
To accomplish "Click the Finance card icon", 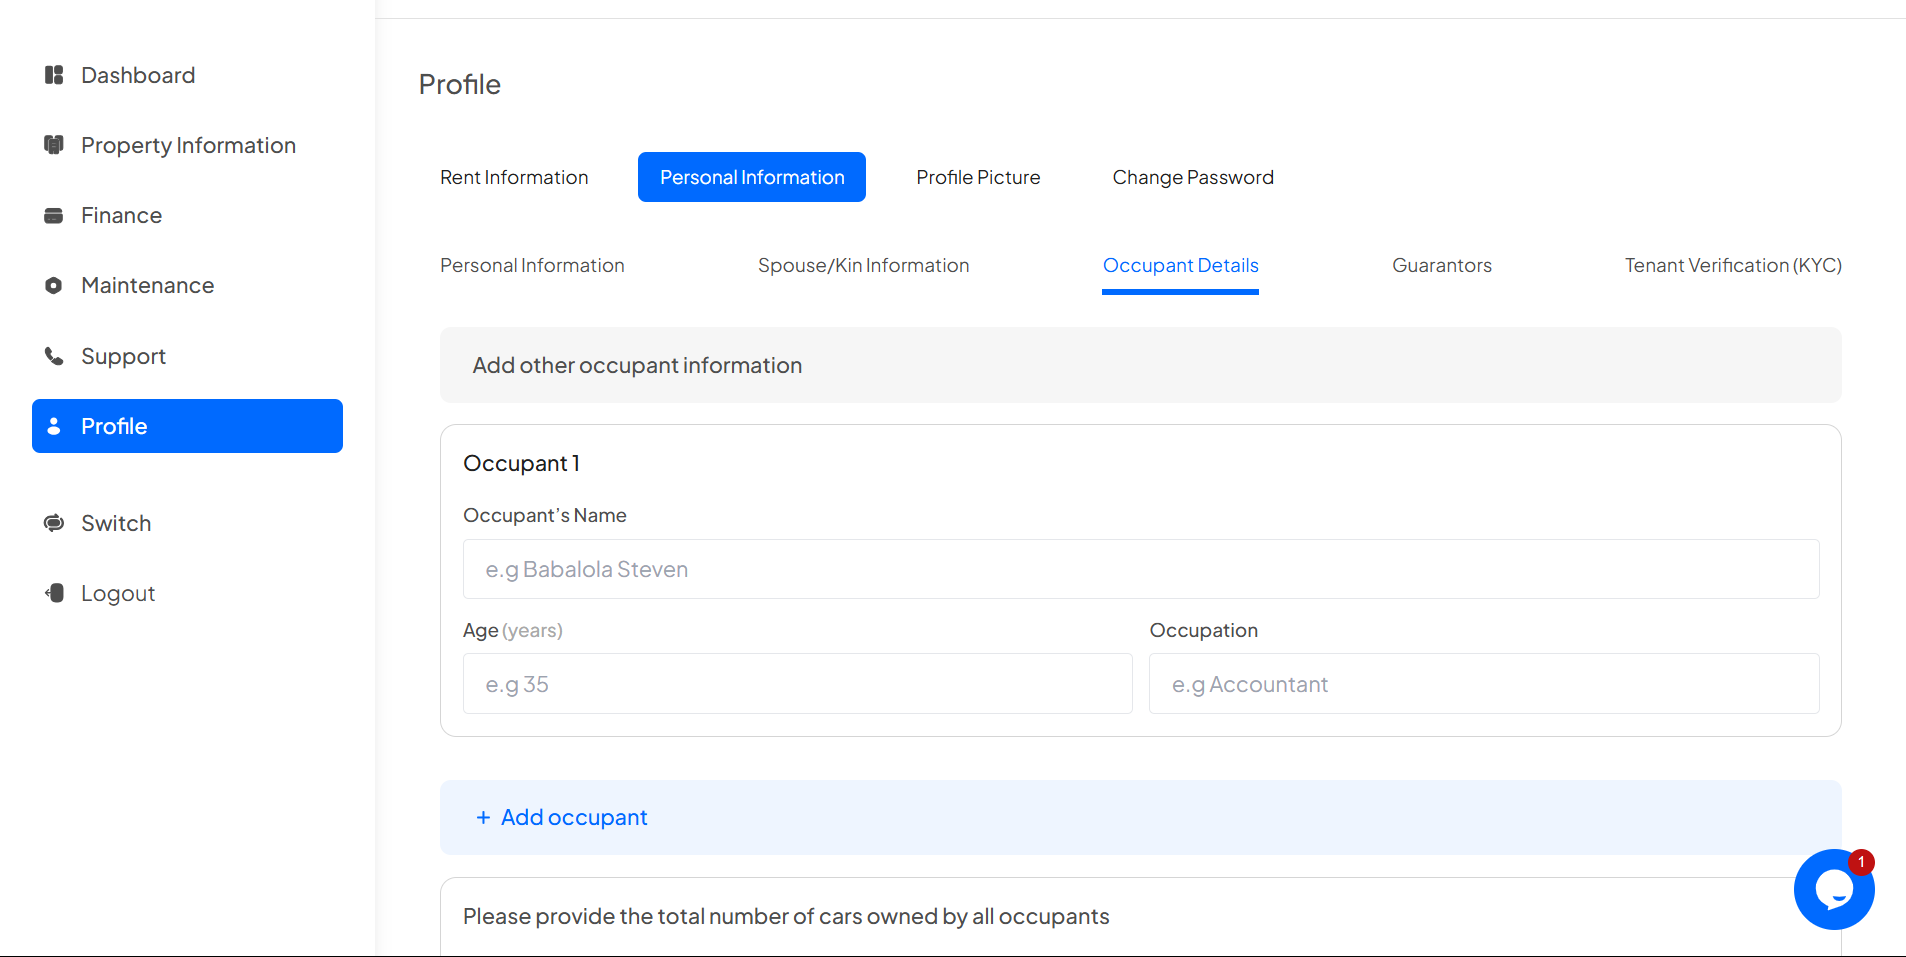I will tap(54, 216).
